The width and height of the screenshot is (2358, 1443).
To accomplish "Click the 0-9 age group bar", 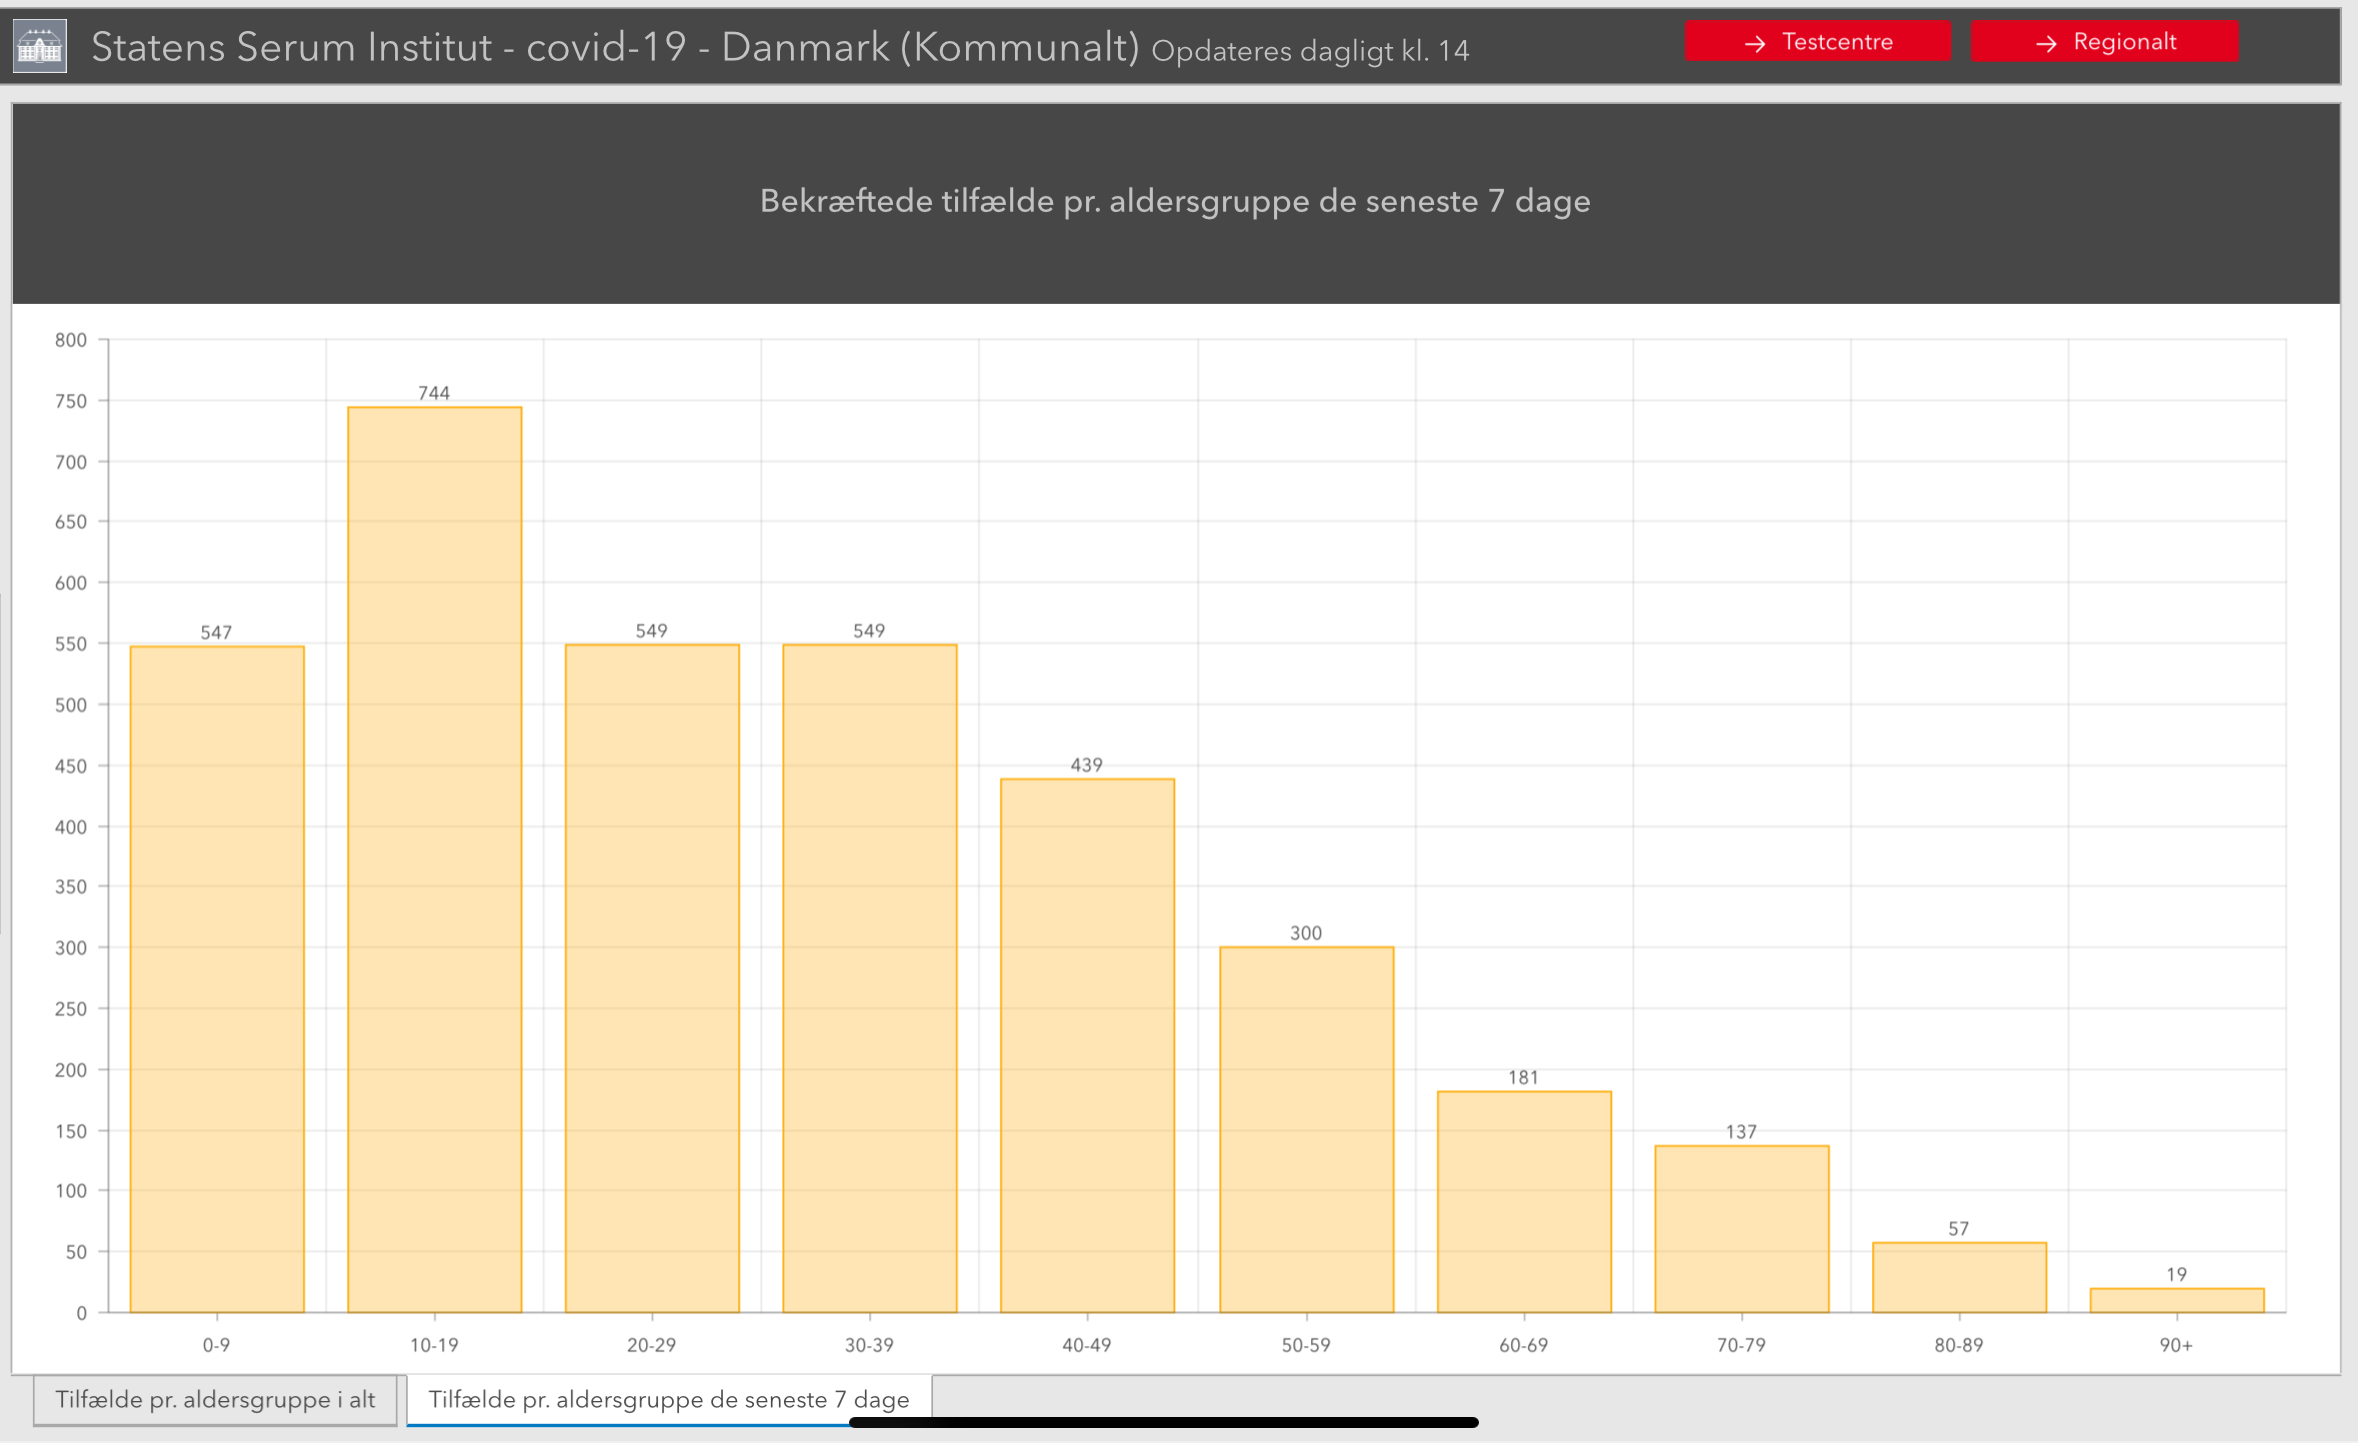I will 217,980.
